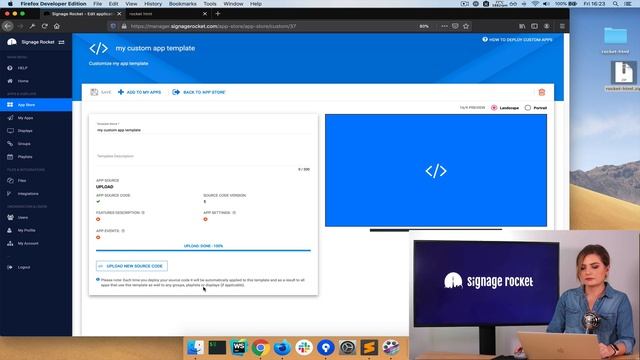Bookmark this page with star icon
Viewport: 640px width, 360px height.
[x=466, y=26]
